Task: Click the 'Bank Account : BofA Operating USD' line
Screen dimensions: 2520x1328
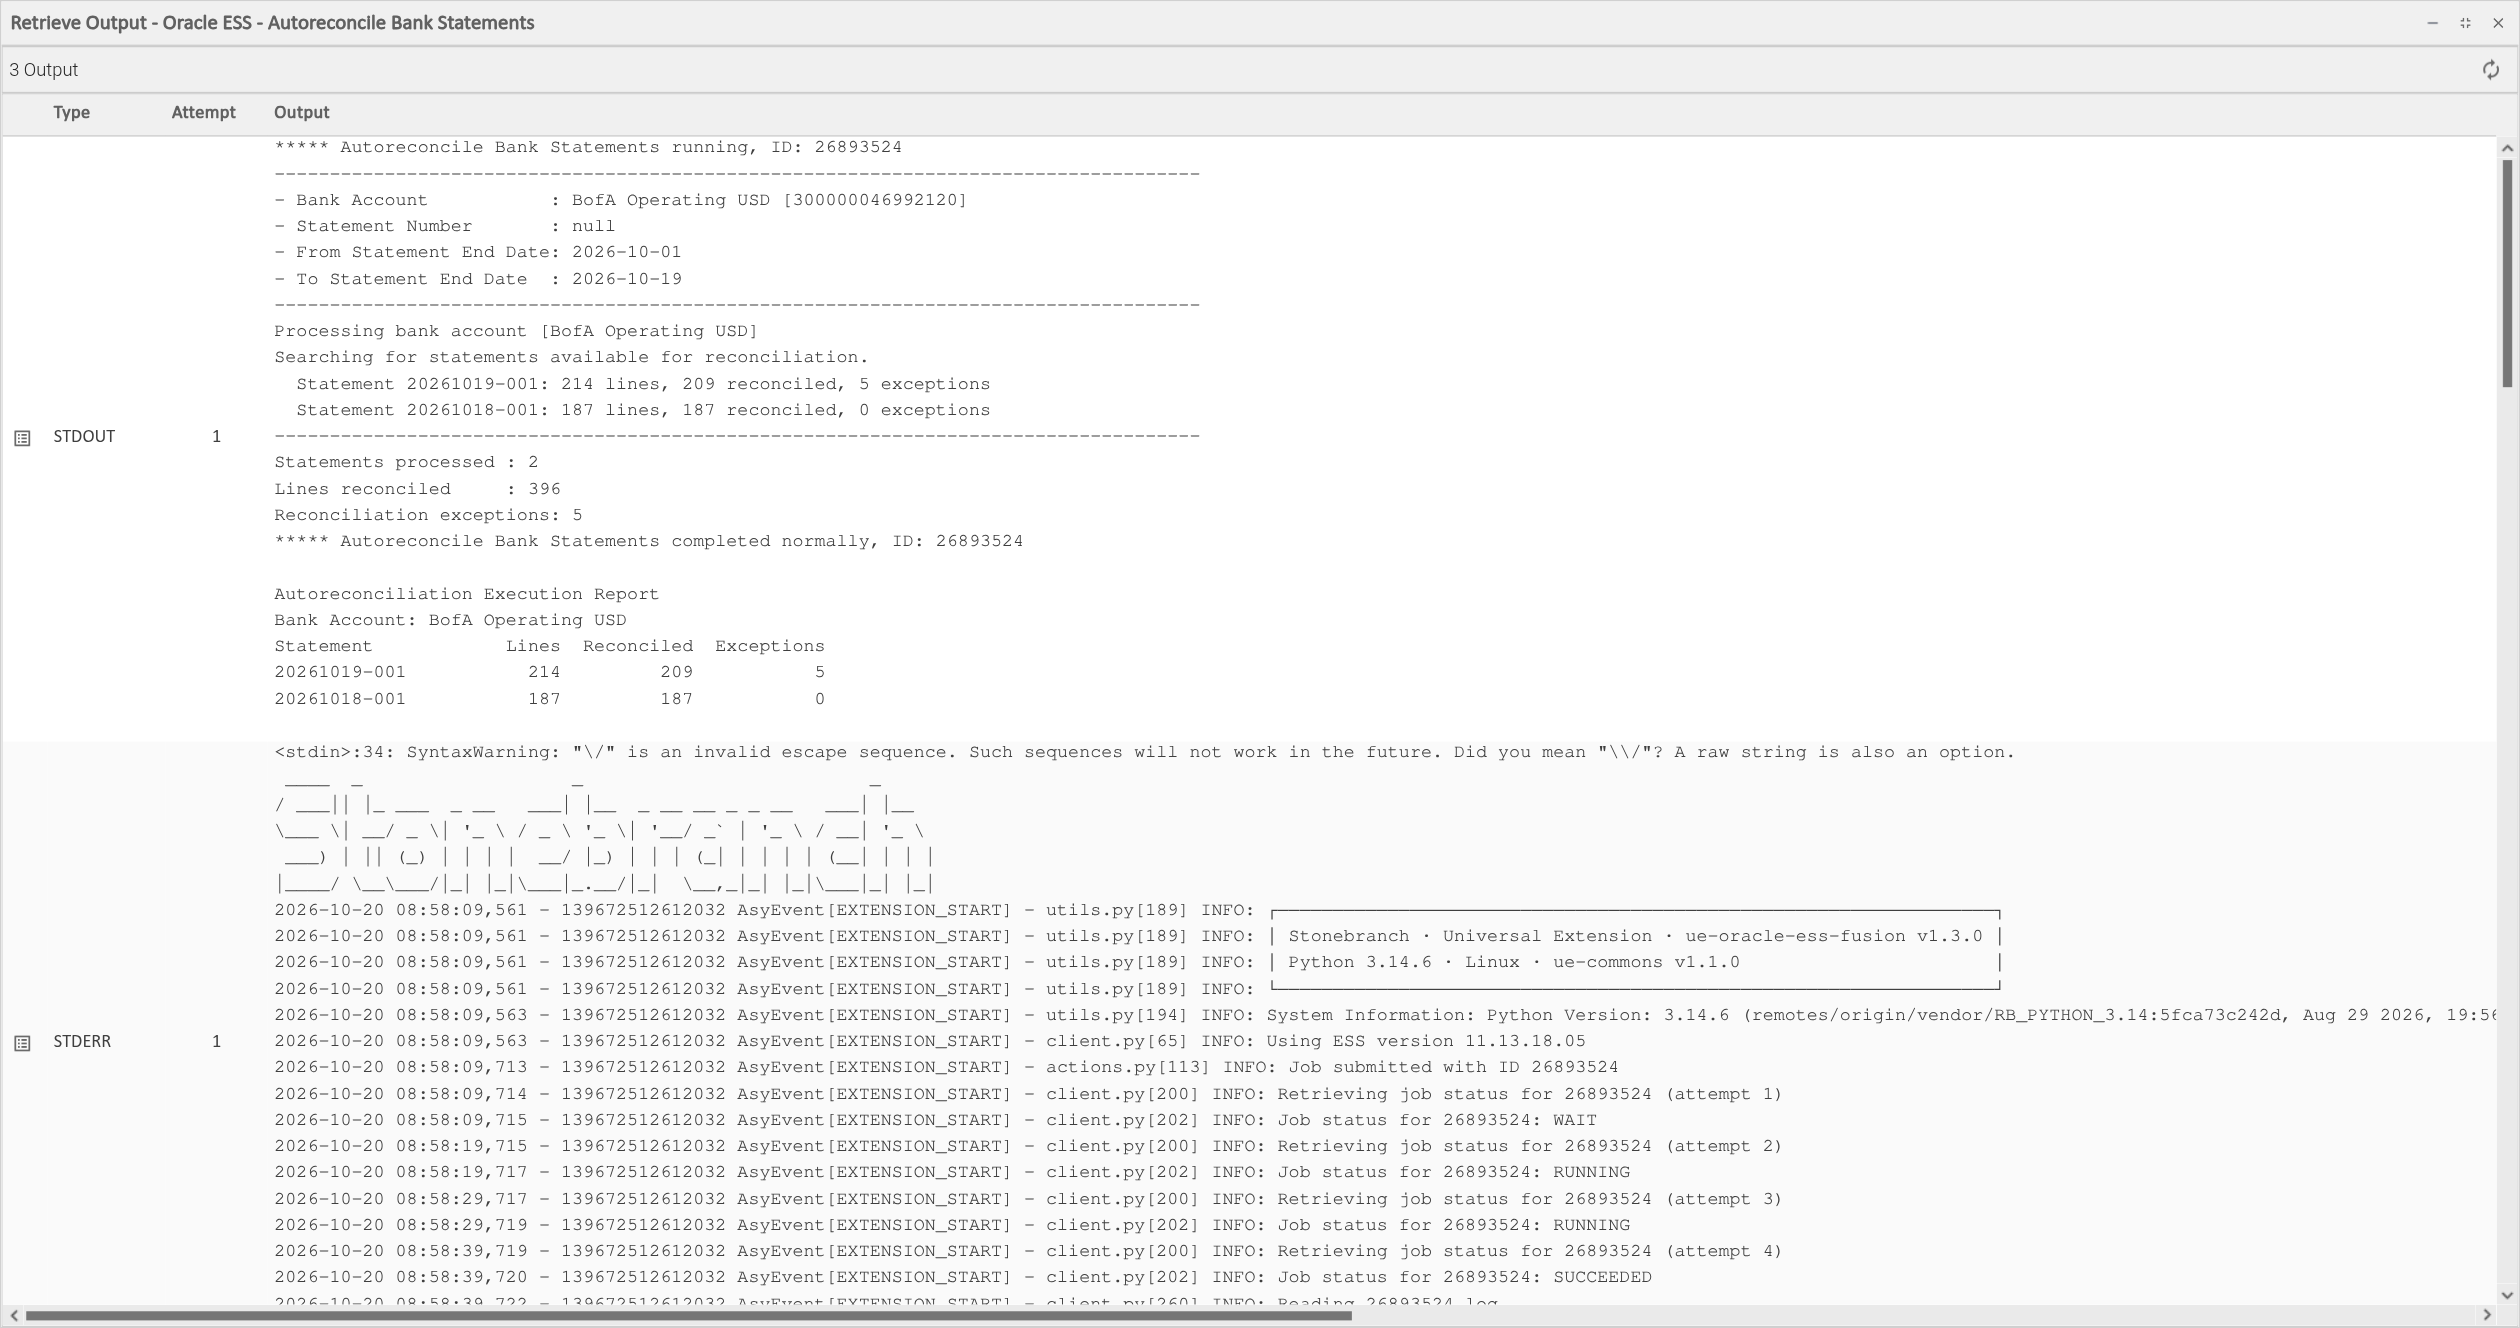Action: pyautogui.click(x=621, y=200)
